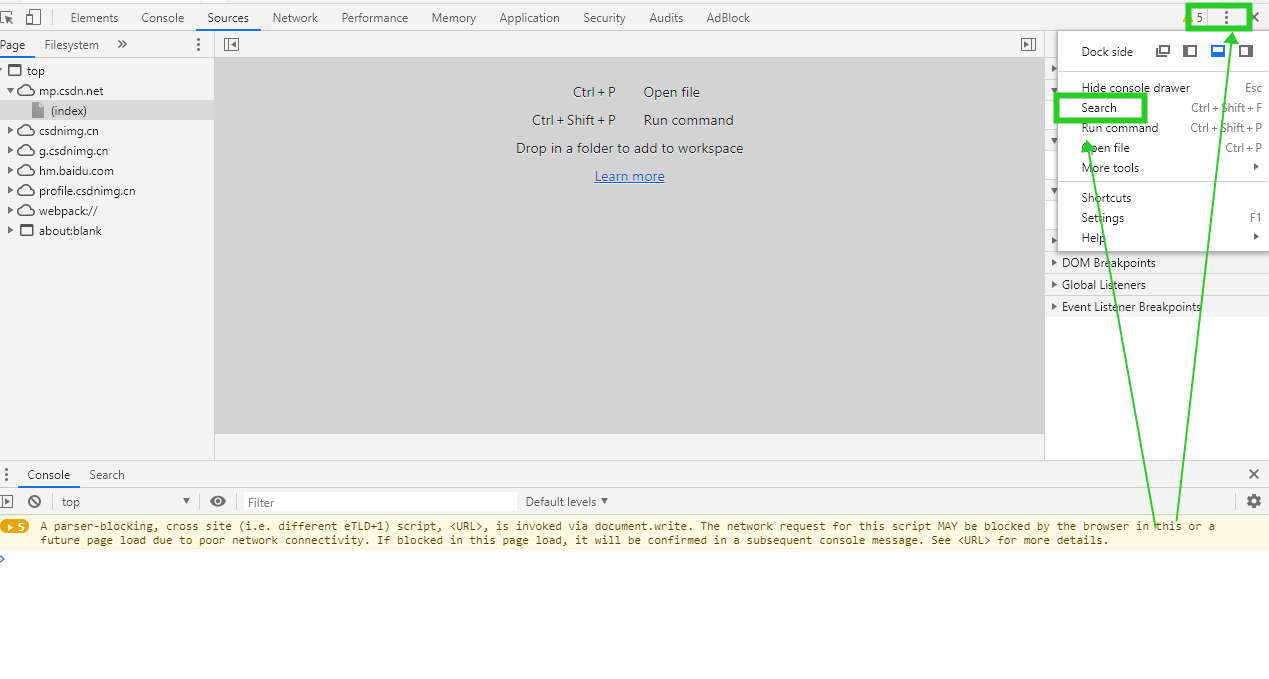This screenshot has width=1269, height=679.
Task: Collapse the mp.csdn.net tree node
Action: click(x=11, y=90)
